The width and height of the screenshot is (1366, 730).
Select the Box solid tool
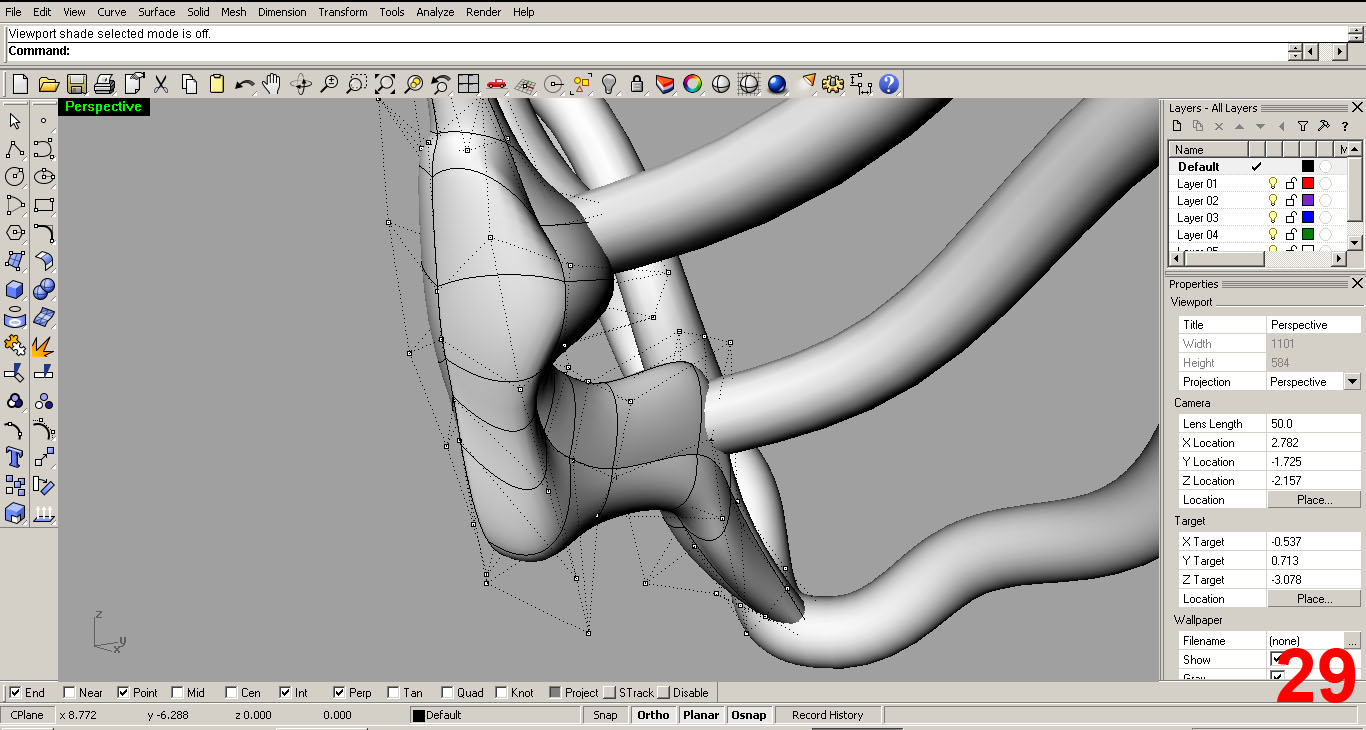pyautogui.click(x=15, y=289)
